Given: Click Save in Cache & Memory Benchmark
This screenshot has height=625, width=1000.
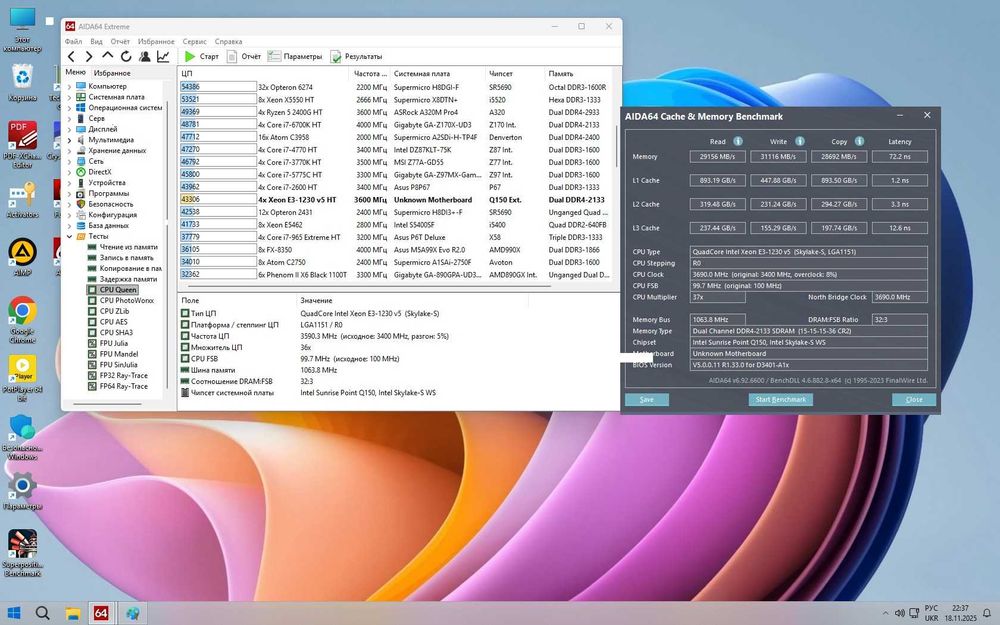Looking at the screenshot, I should 647,399.
